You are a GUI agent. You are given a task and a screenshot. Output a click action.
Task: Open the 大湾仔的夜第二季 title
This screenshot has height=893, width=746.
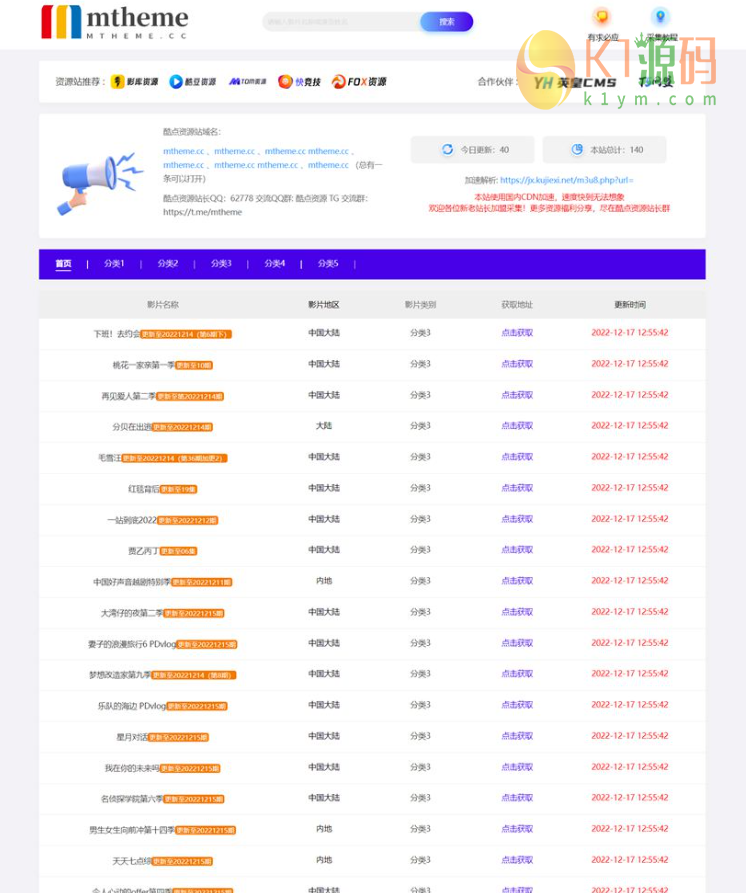click(x=132, y=613)
